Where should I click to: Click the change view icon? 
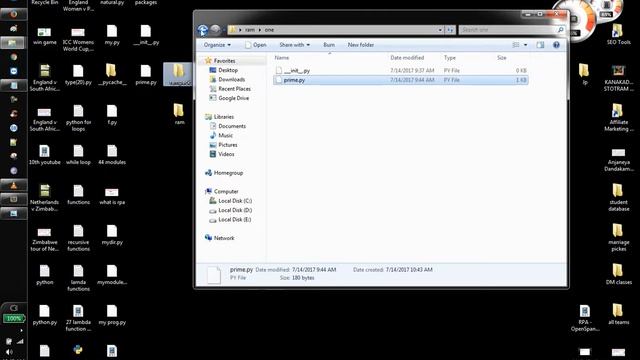[x=516, y=45]
